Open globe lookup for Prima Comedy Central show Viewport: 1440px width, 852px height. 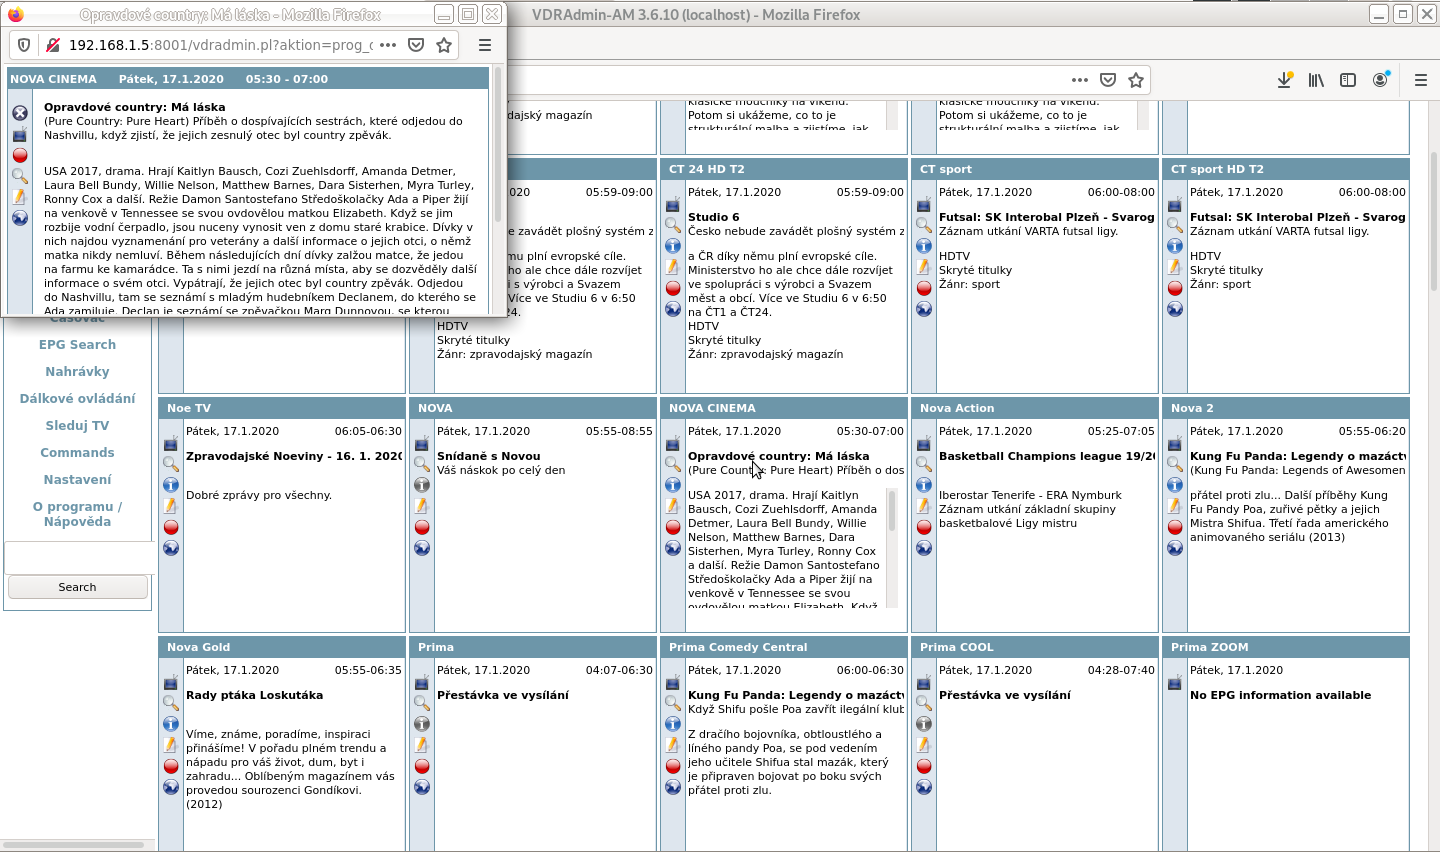[673, 787]
